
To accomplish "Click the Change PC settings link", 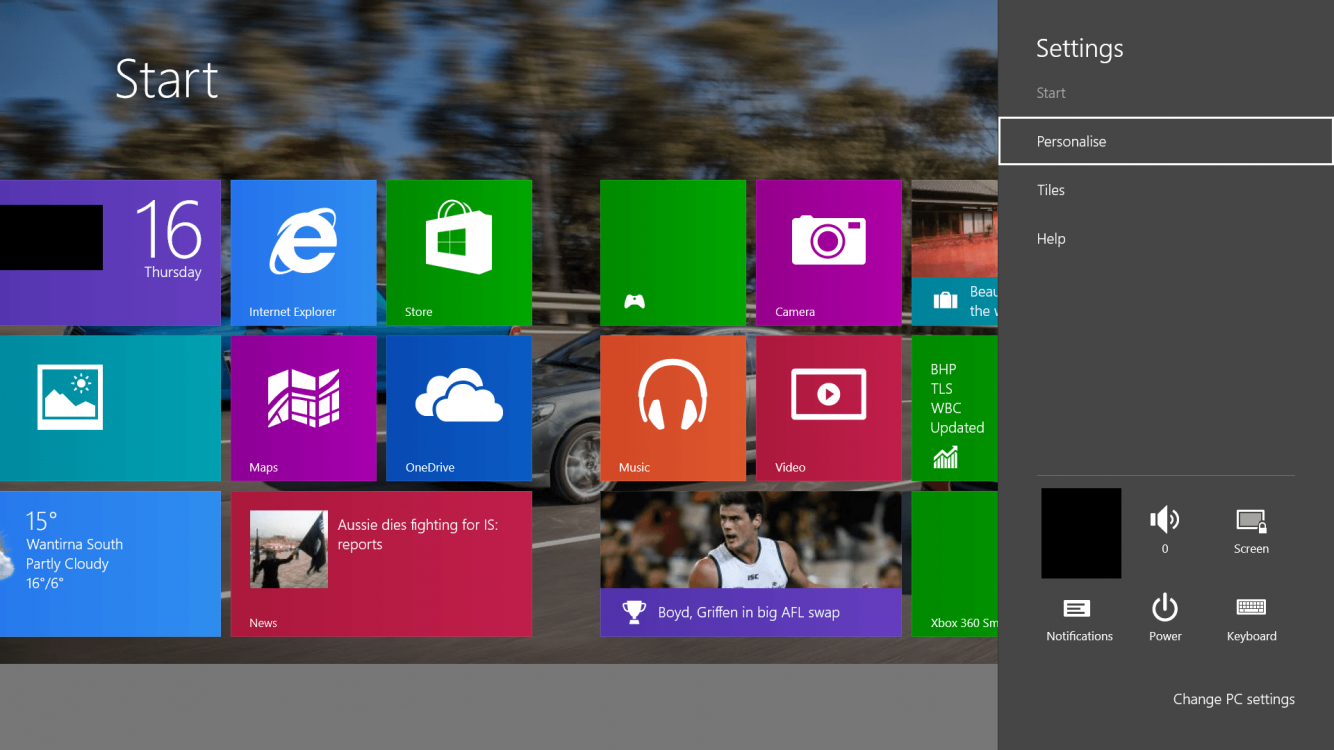I will [x=1233, y=699].
